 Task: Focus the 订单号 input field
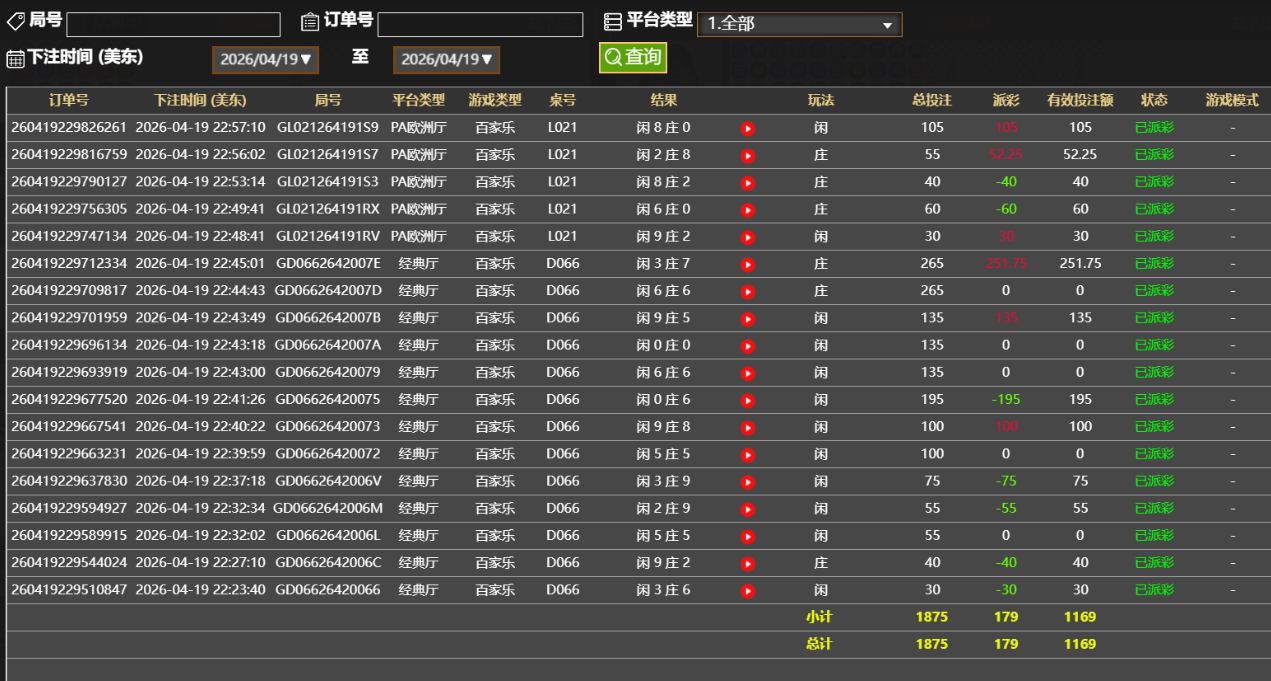480,24
